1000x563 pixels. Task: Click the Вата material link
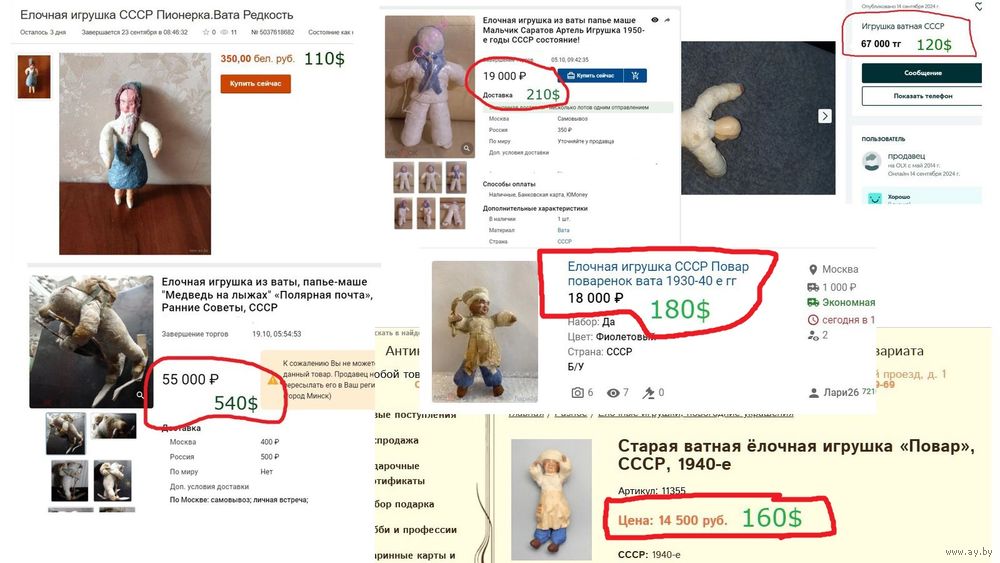[x=563, y=230]
